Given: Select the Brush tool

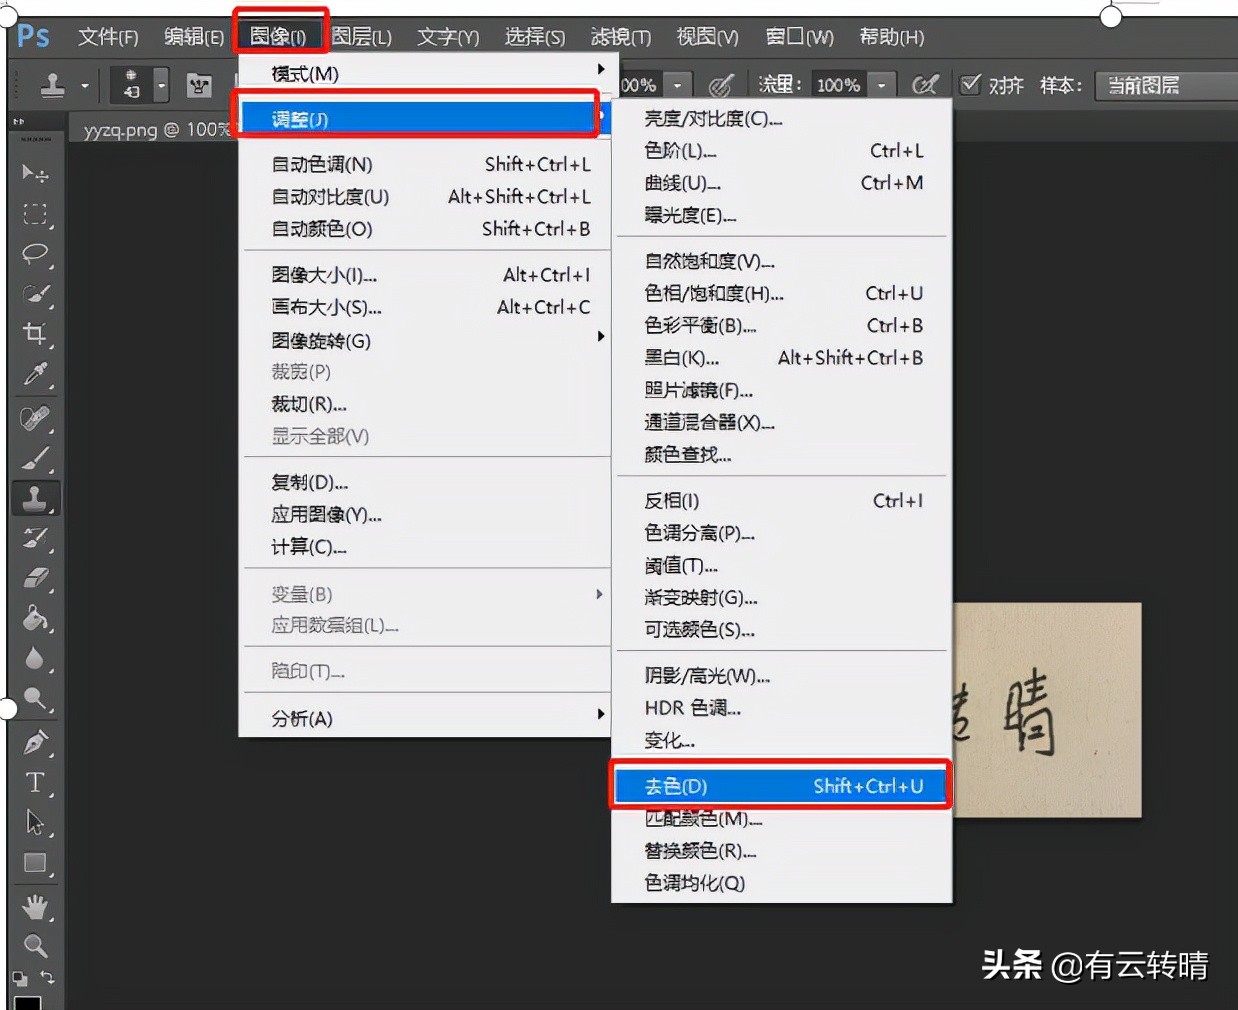Looking at the screenshot, I should [35, 457].
